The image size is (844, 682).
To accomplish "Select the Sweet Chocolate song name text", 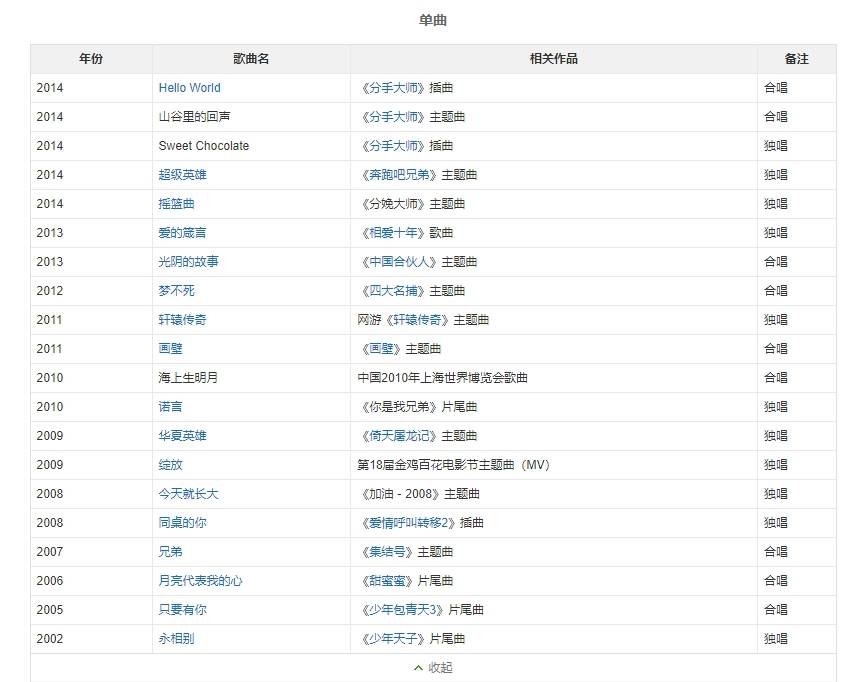I will tap(204, 146).
